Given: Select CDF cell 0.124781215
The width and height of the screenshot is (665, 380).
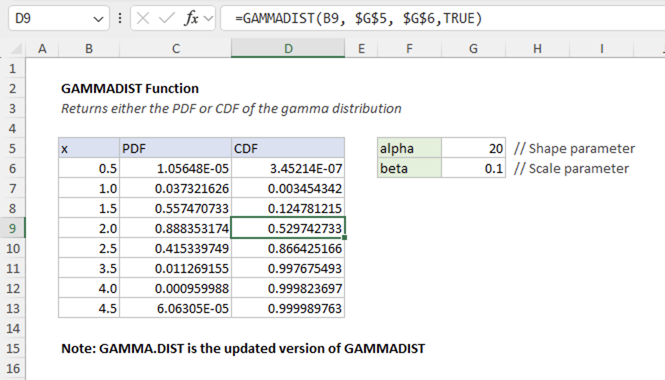Looking at the screenshot, I should [x=288, y=208].
